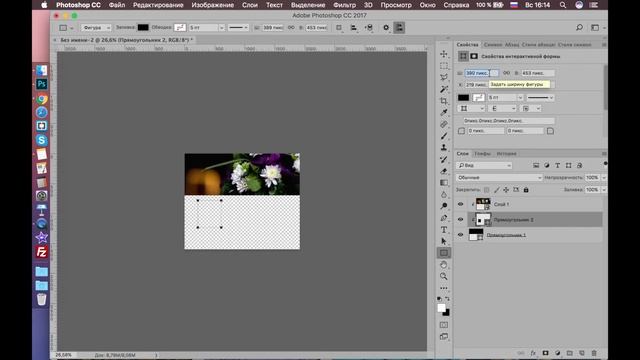This screenshot has height=360, width=640.
Task: Toggle filter for type layers
Action: (x=558, y=165)
